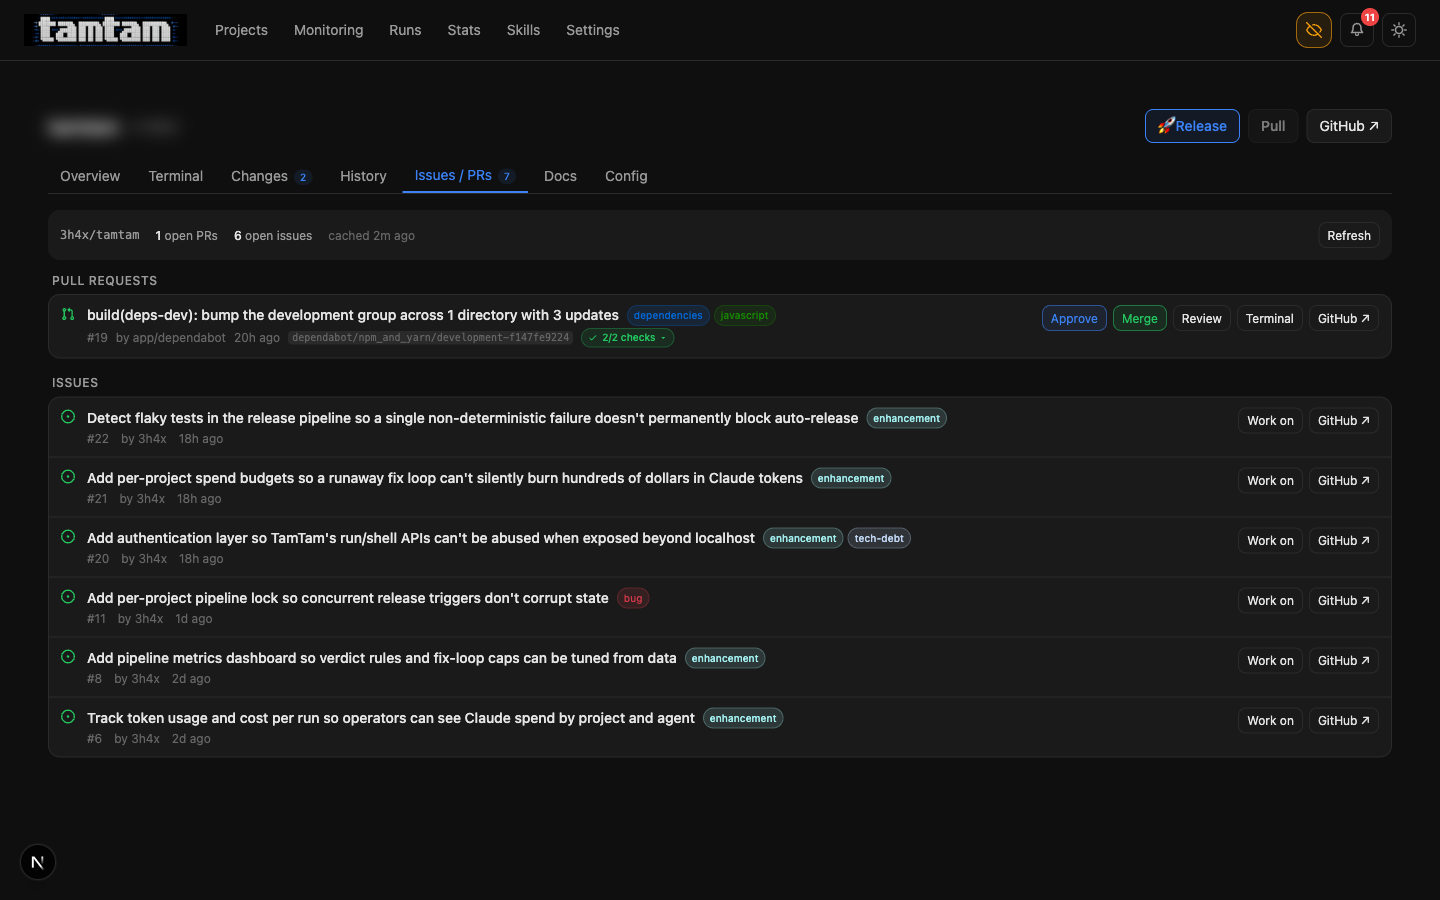1440x900 pixels.
Task: Click the Pull button
Action: (x=1273, y=126)
